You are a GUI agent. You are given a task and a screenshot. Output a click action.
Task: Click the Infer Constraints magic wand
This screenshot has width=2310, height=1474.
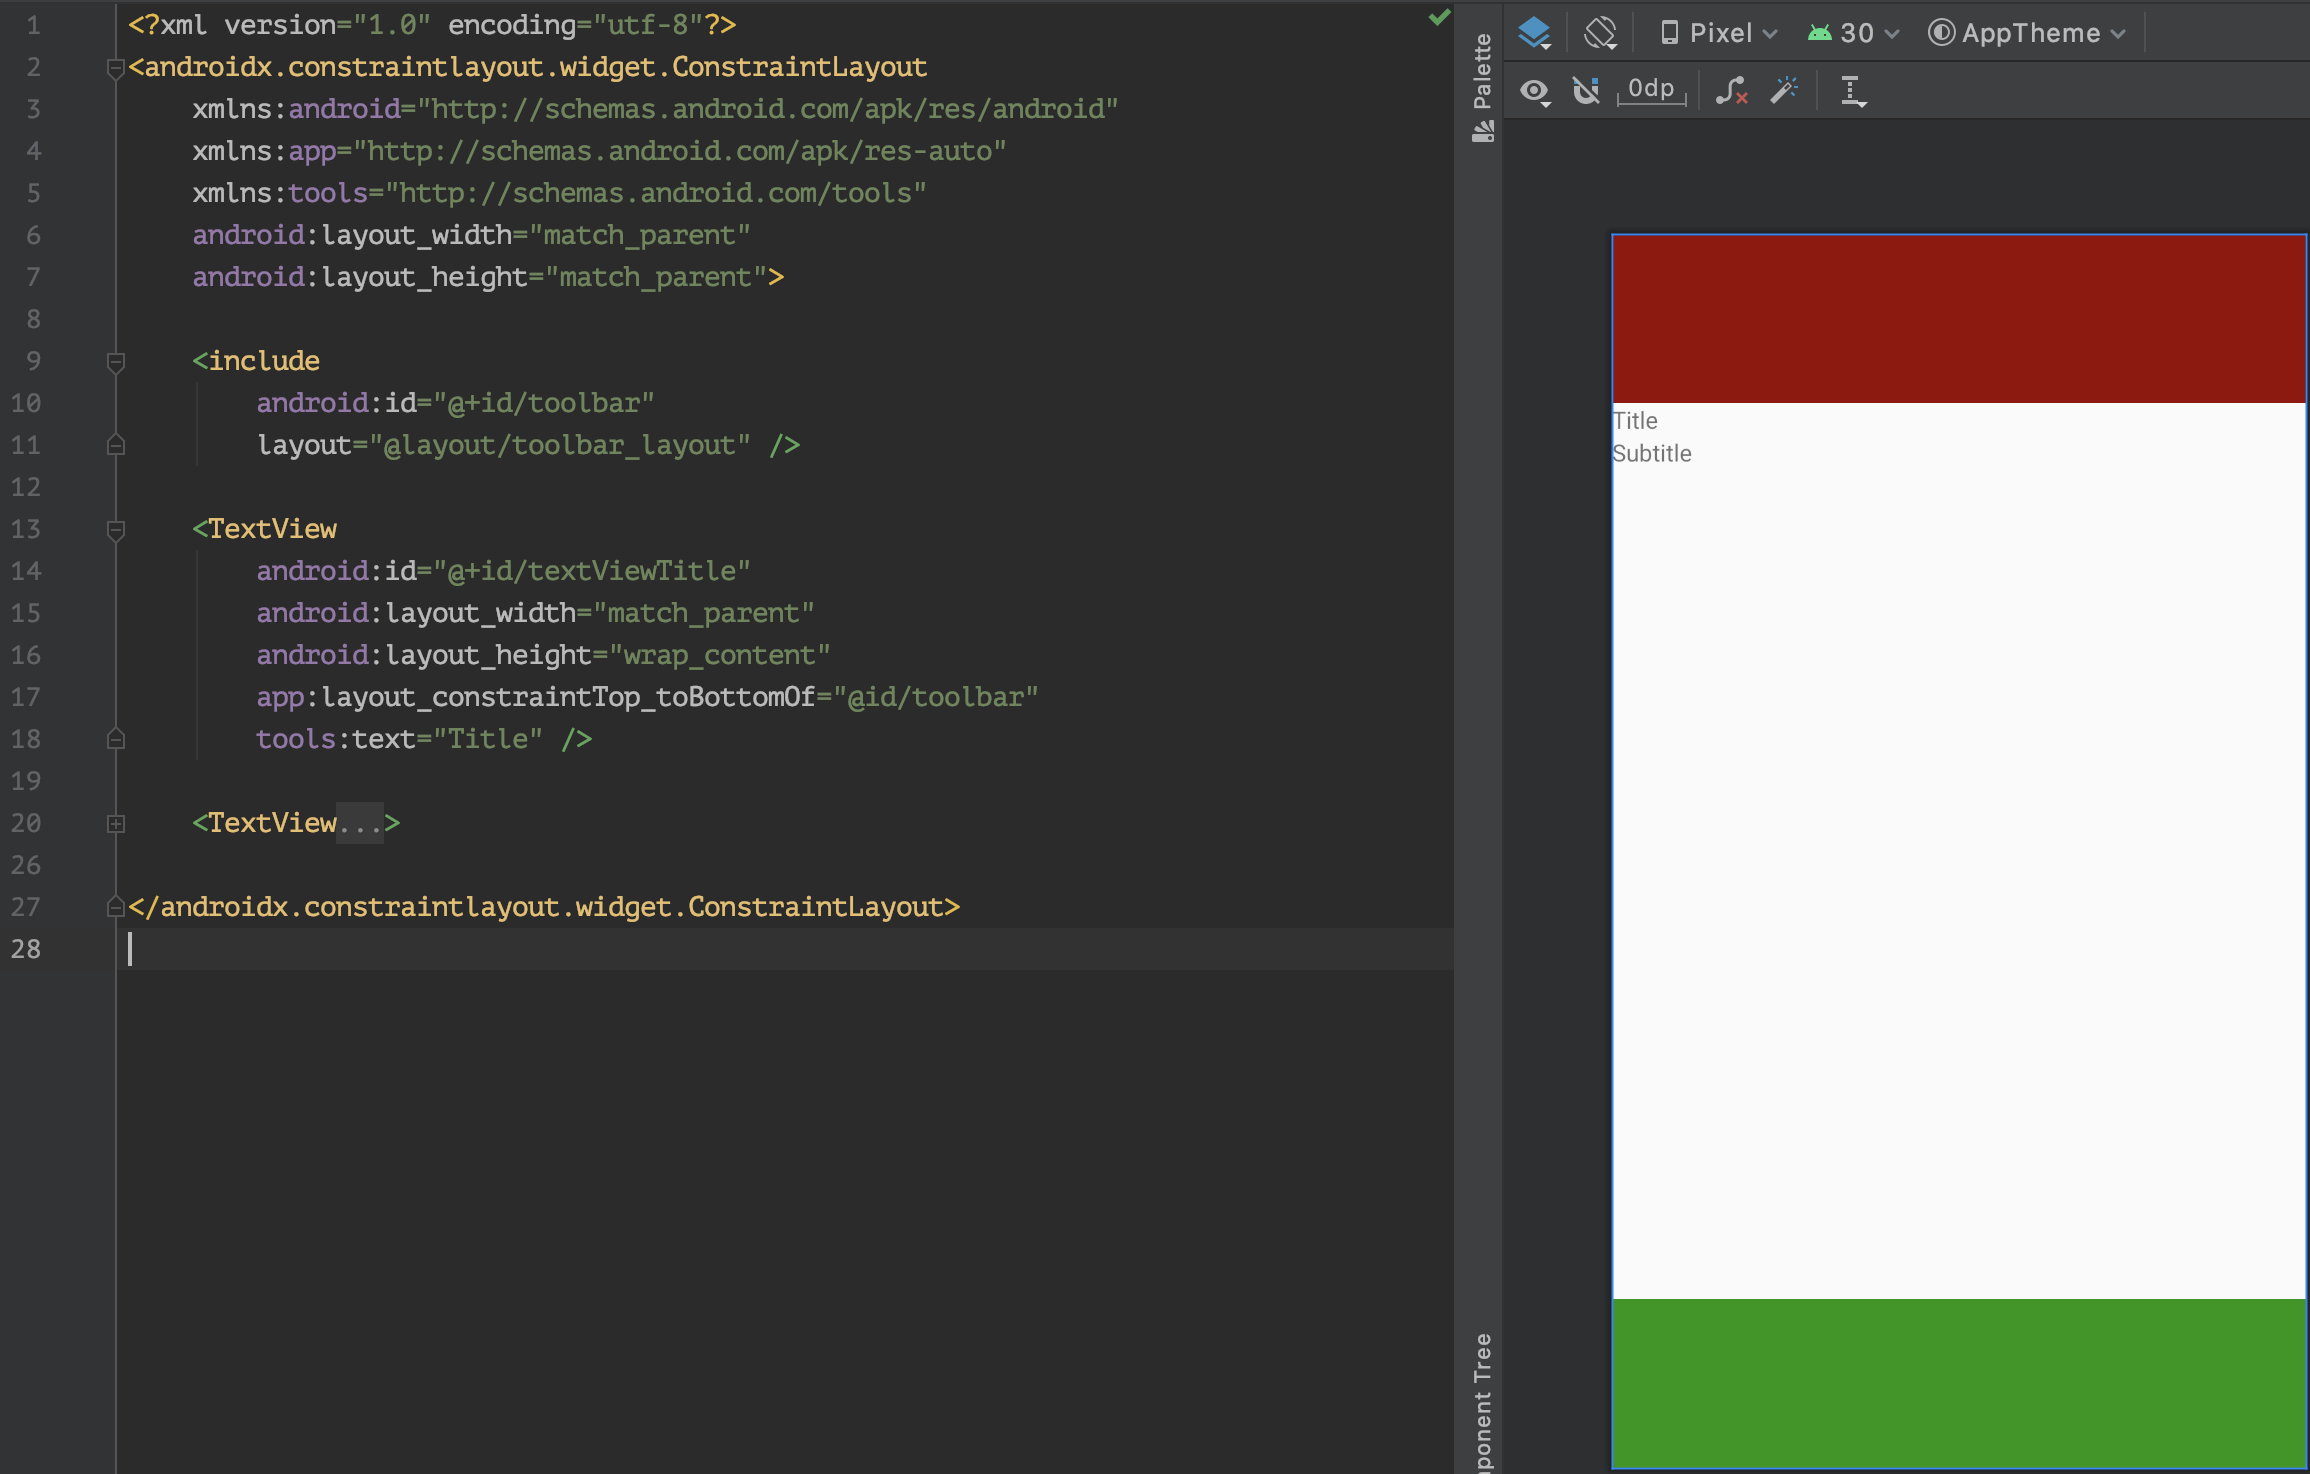coord(1784,91)
